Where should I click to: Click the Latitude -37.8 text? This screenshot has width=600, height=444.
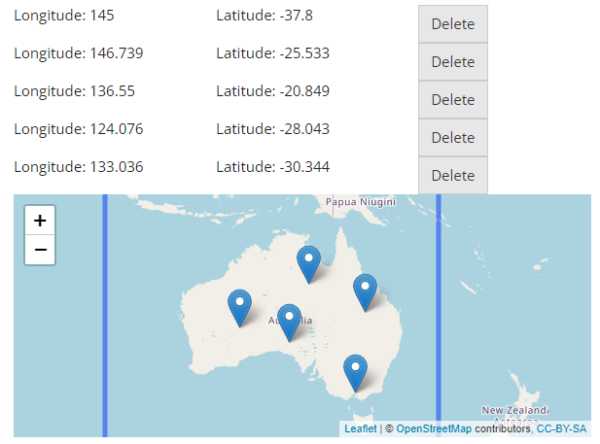(265, 15)
